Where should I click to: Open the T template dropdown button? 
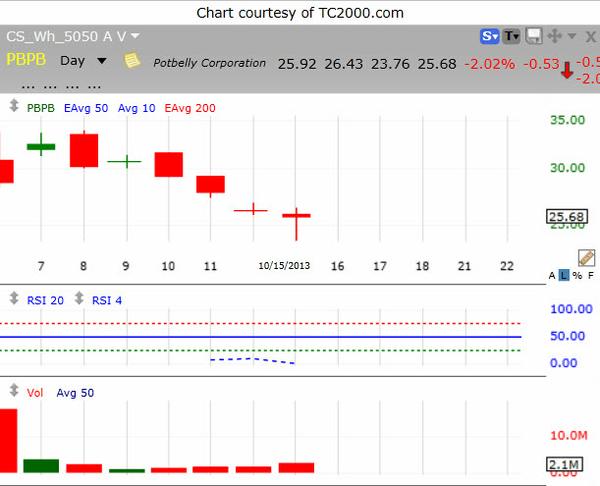tap(511, 37)
